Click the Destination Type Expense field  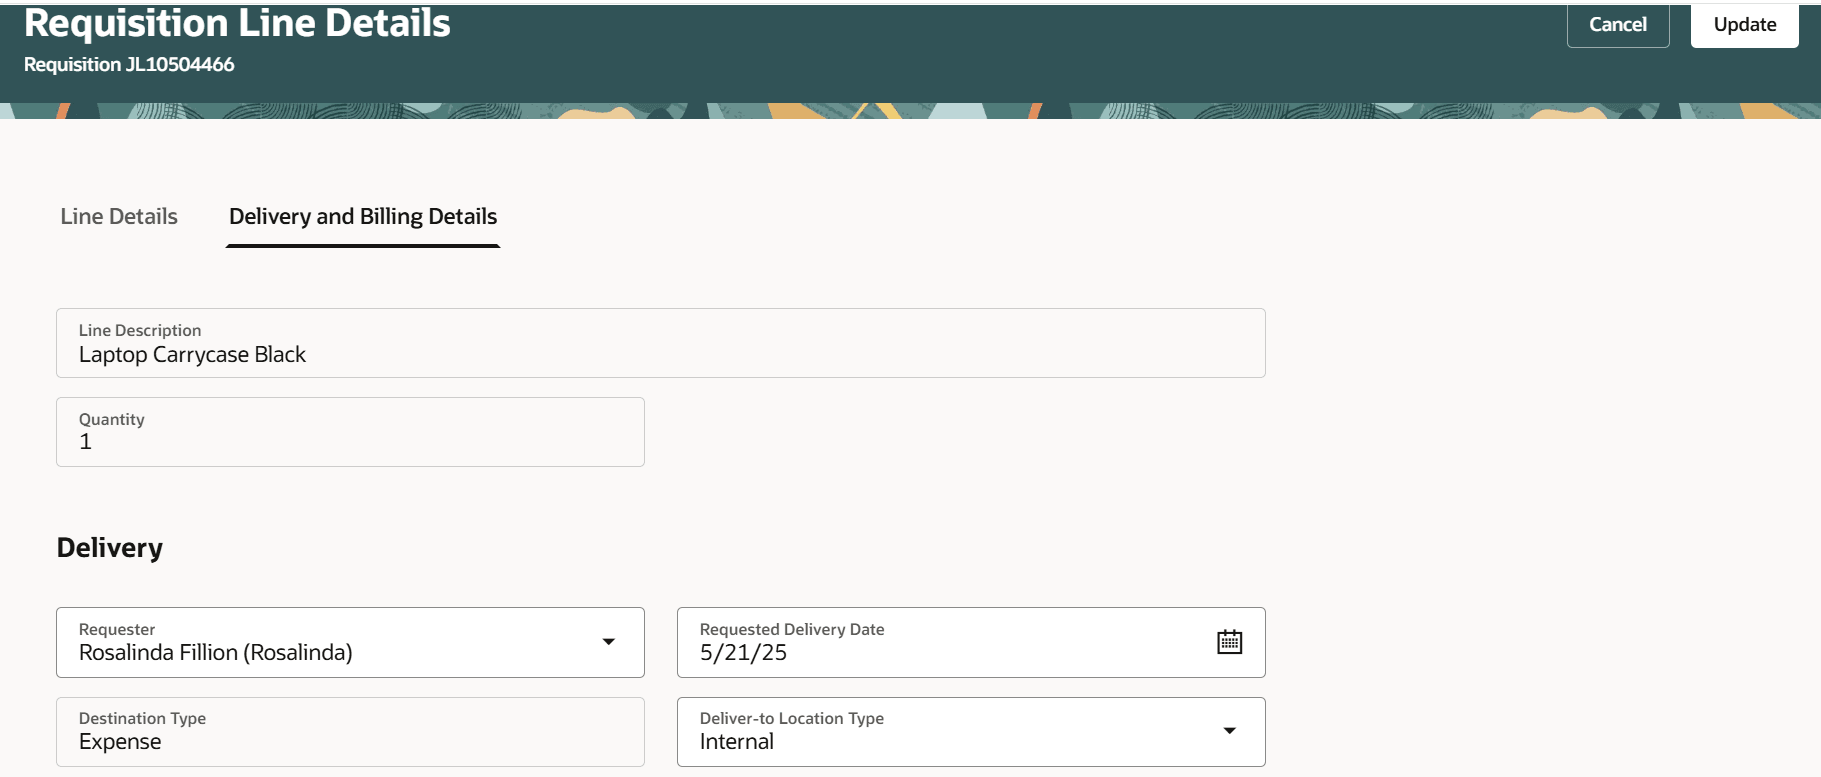(x=350, y=732)
